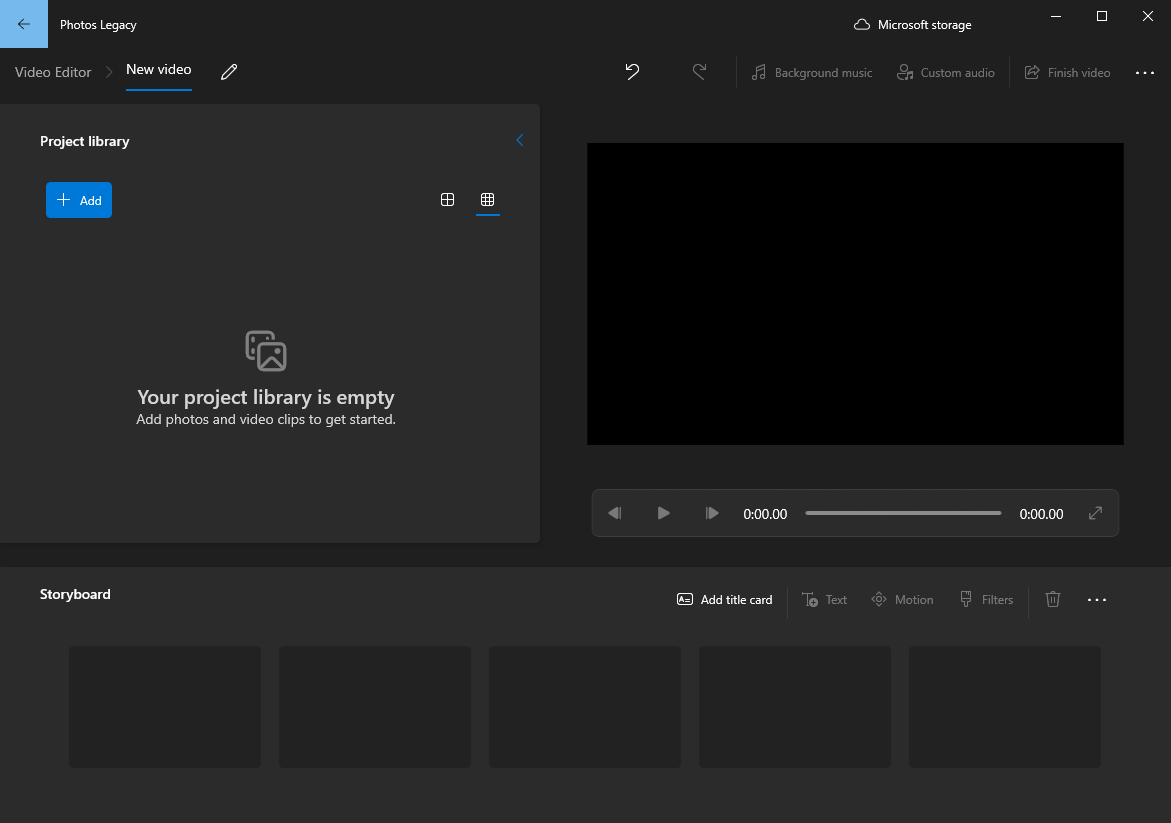
Task: Open the storyboard Text tool
Action: (x=824, y=600)
